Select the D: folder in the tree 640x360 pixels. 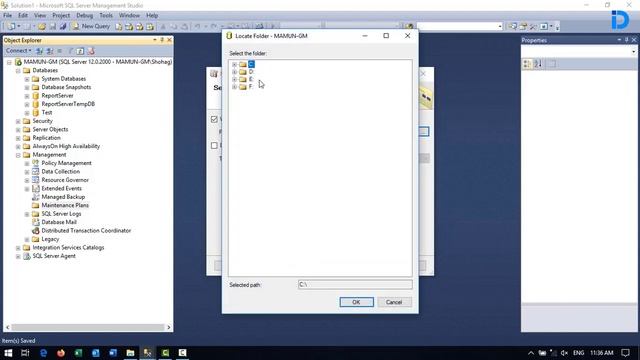(251, 72)
